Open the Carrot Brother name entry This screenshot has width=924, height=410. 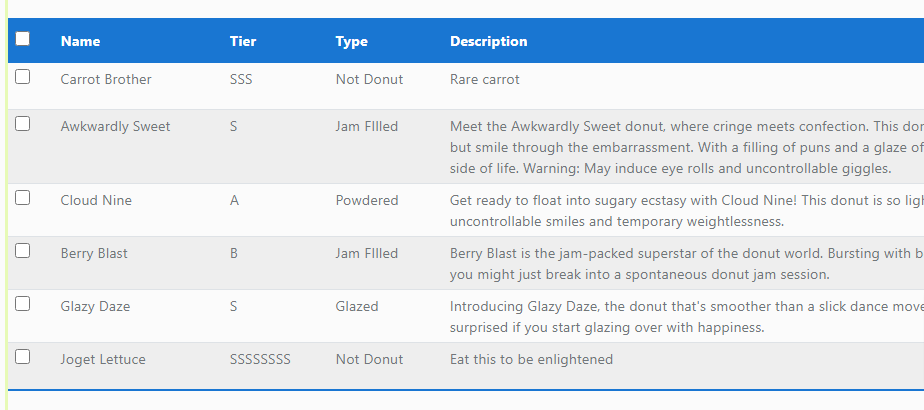106,79
